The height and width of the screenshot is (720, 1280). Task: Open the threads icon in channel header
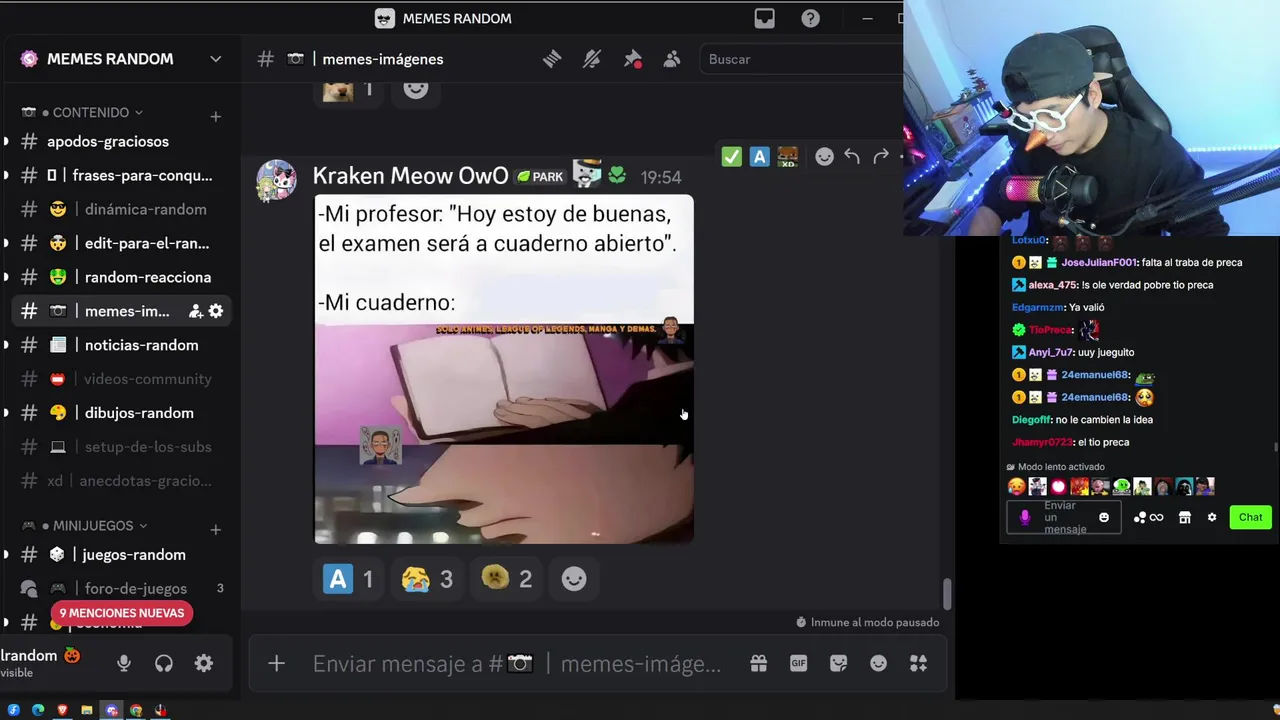(x=552, y=59)
